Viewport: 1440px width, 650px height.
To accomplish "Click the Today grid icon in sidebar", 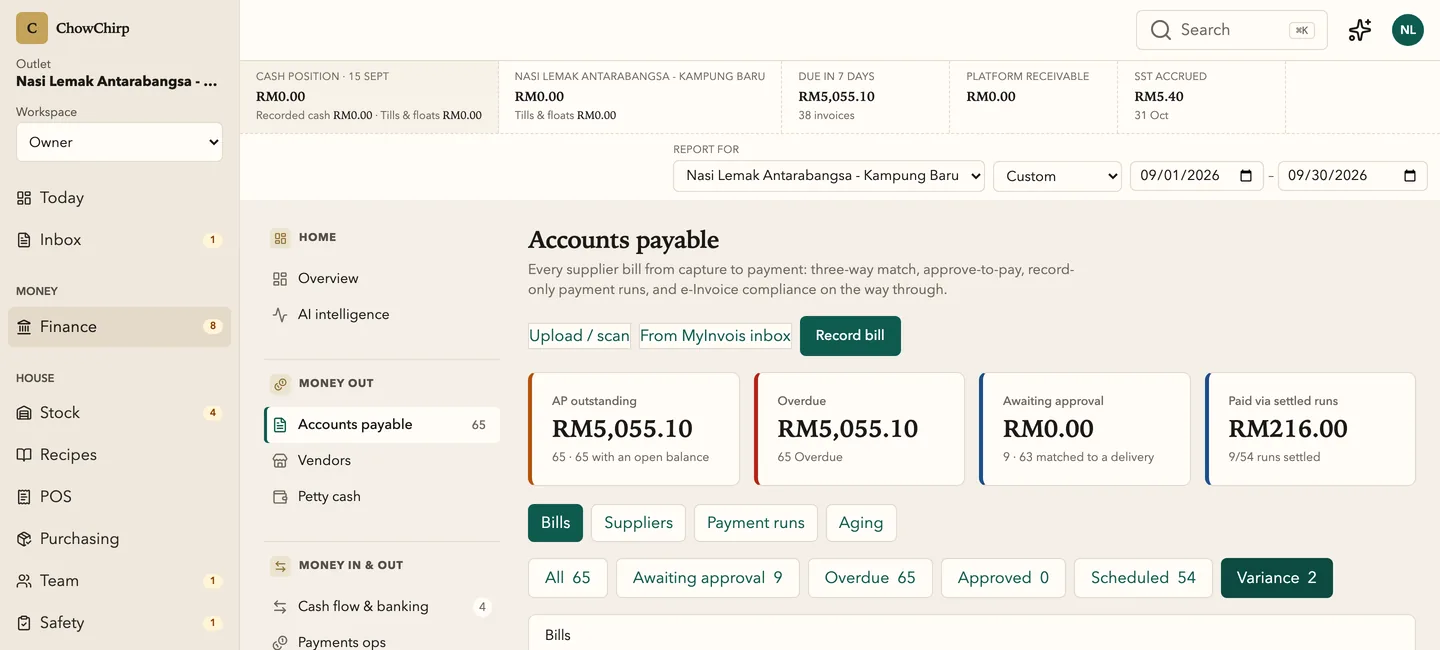I will [x=24, y=198].
